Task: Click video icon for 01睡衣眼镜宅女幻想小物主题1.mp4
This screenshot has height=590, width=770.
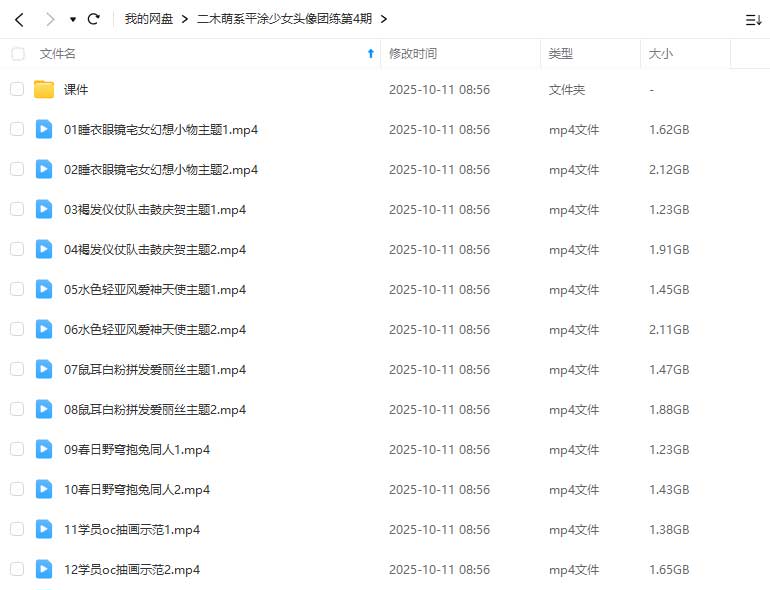Action: (x=44, y=129)
